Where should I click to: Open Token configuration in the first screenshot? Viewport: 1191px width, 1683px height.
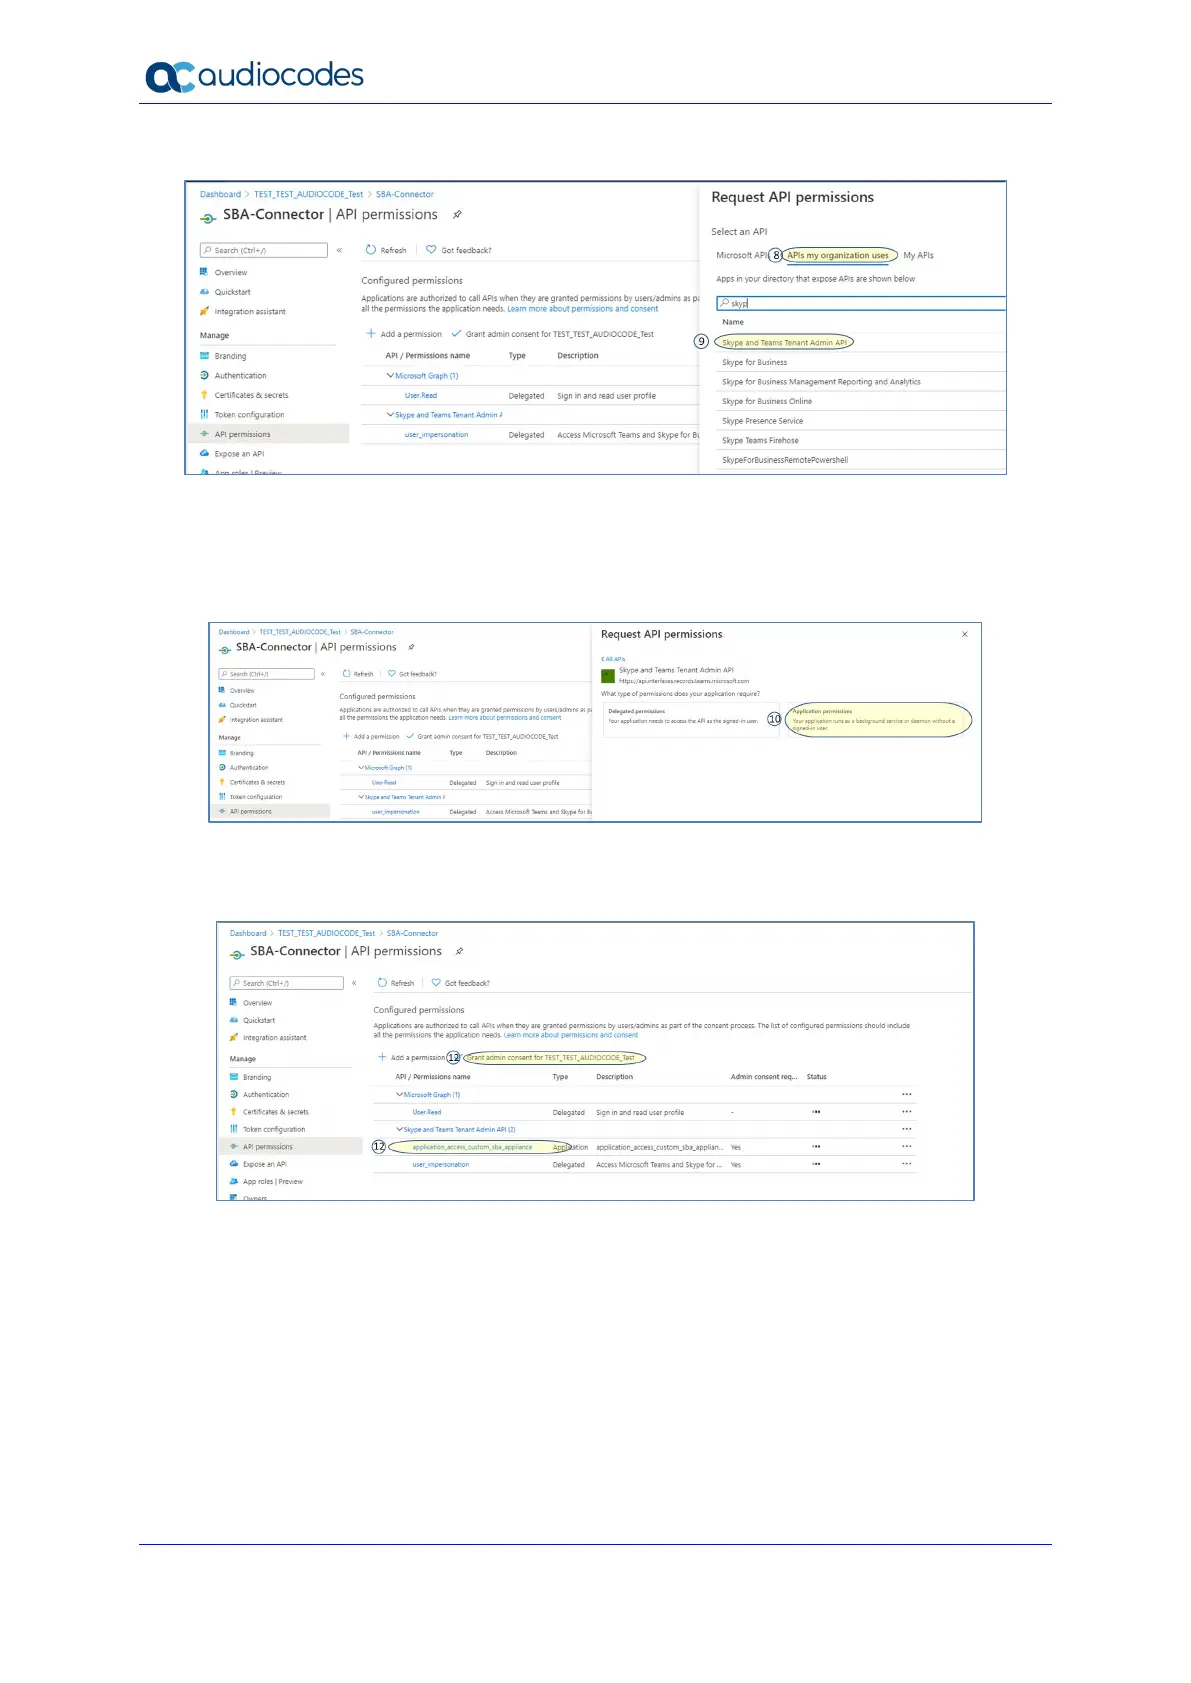[x=249, y=414]
